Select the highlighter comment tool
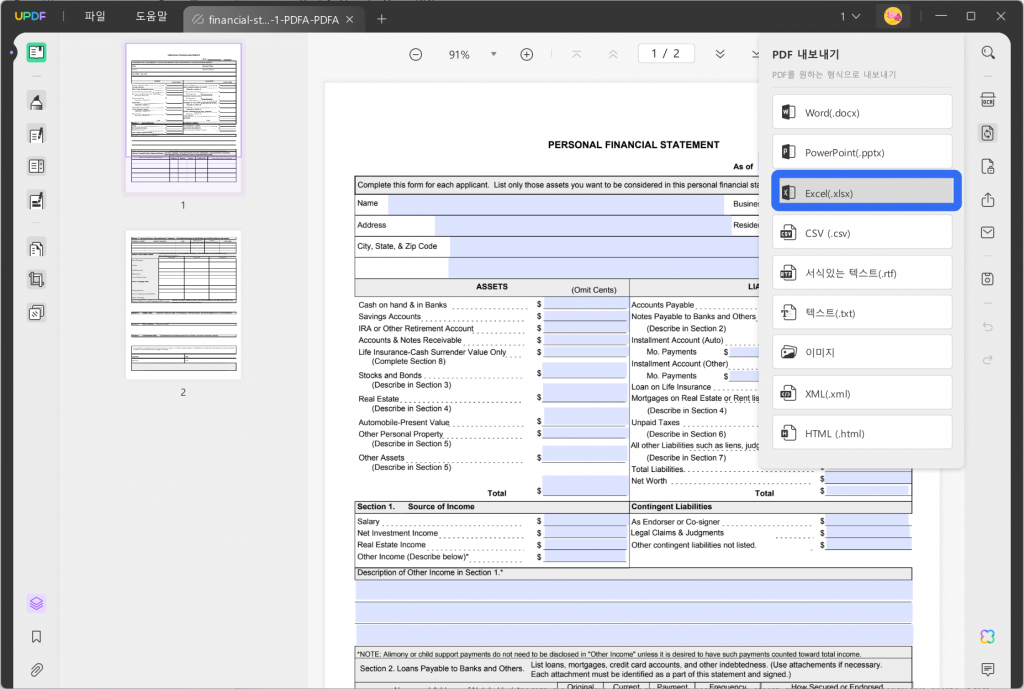Screen dimensions: 1024x689 [37, 102]
